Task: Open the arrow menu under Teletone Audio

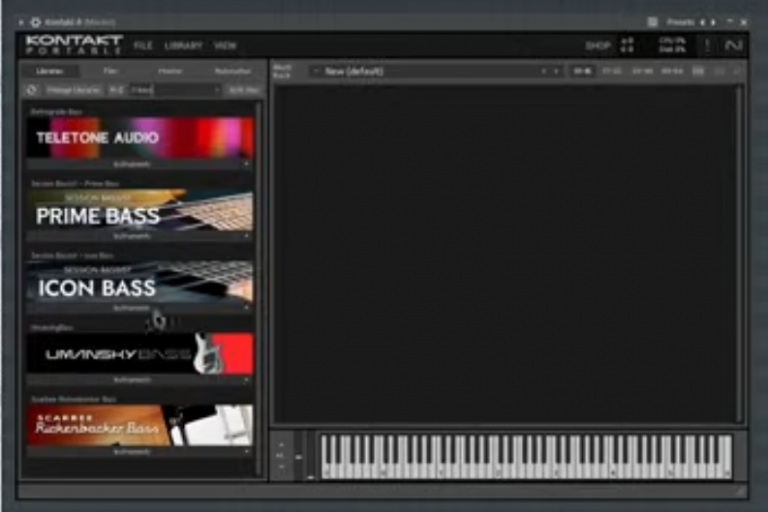Action: [x=246, y=165]
